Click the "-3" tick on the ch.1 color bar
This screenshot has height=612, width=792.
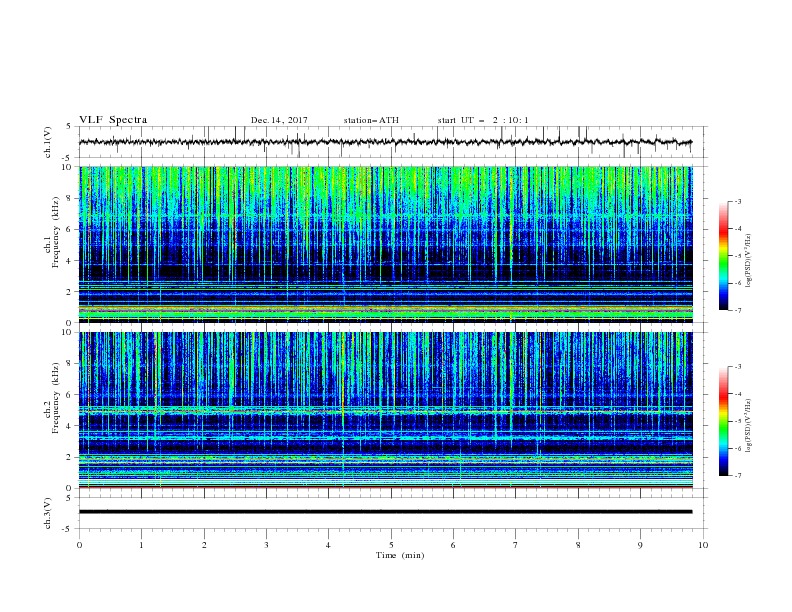737,201
